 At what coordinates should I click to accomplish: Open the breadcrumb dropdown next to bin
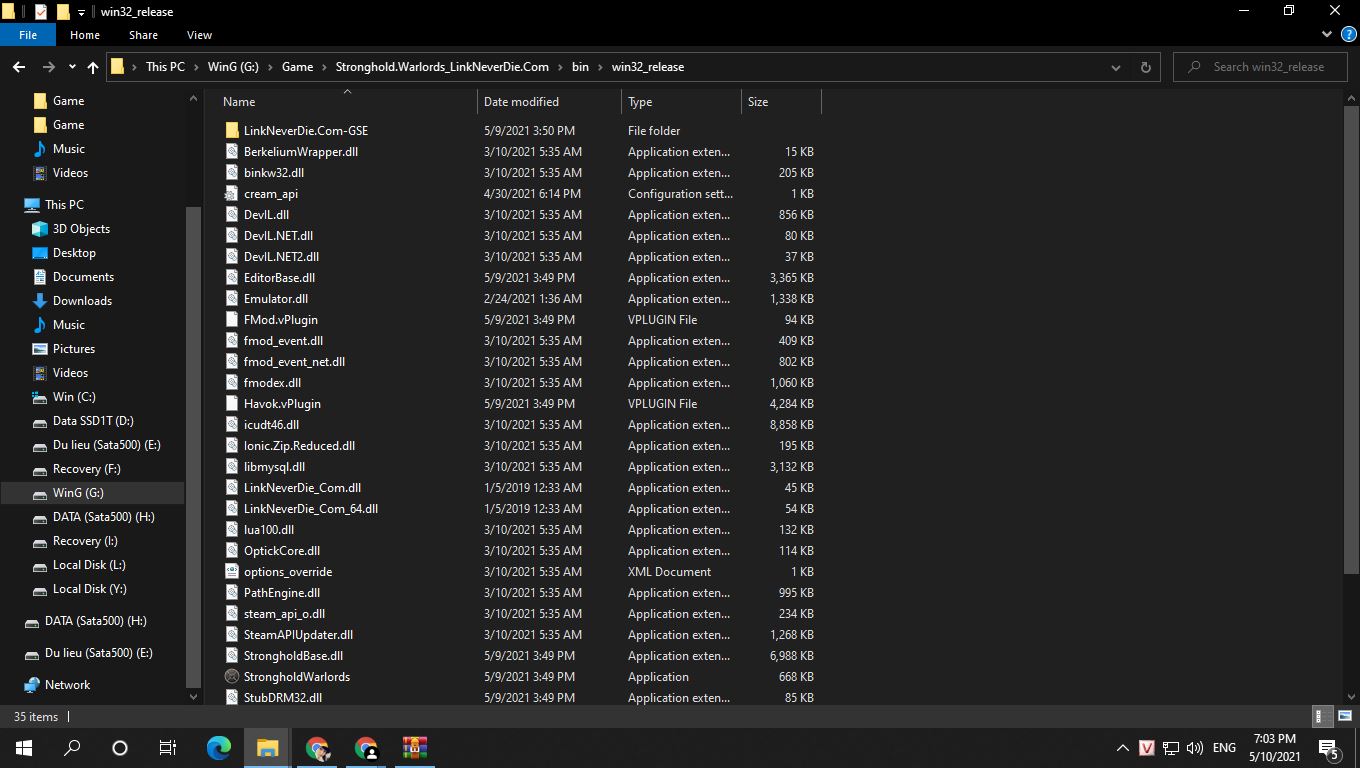pos(599,67)
